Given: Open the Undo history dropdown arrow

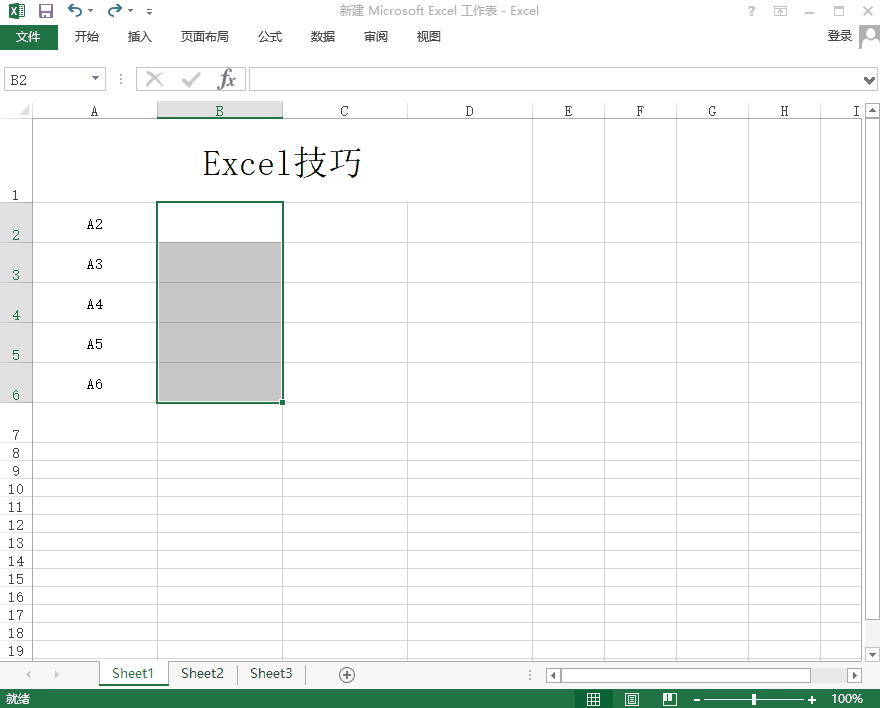Looking at the screenshot, I should [90, 11].
